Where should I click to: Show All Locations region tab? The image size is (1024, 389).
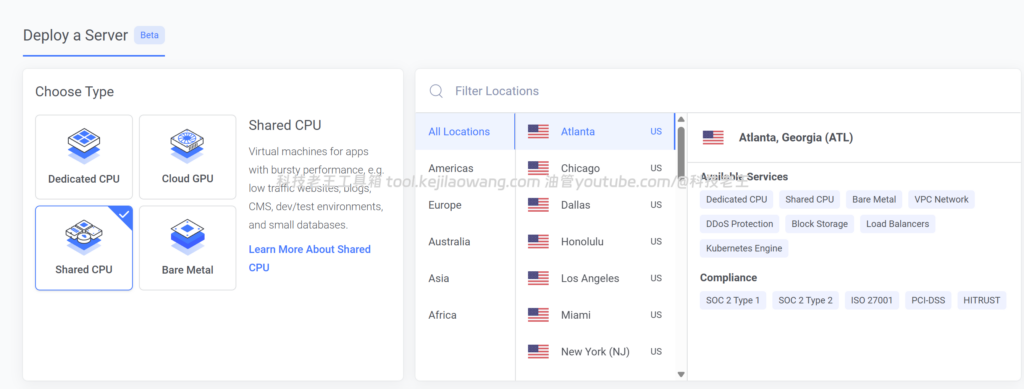point(465,131)
